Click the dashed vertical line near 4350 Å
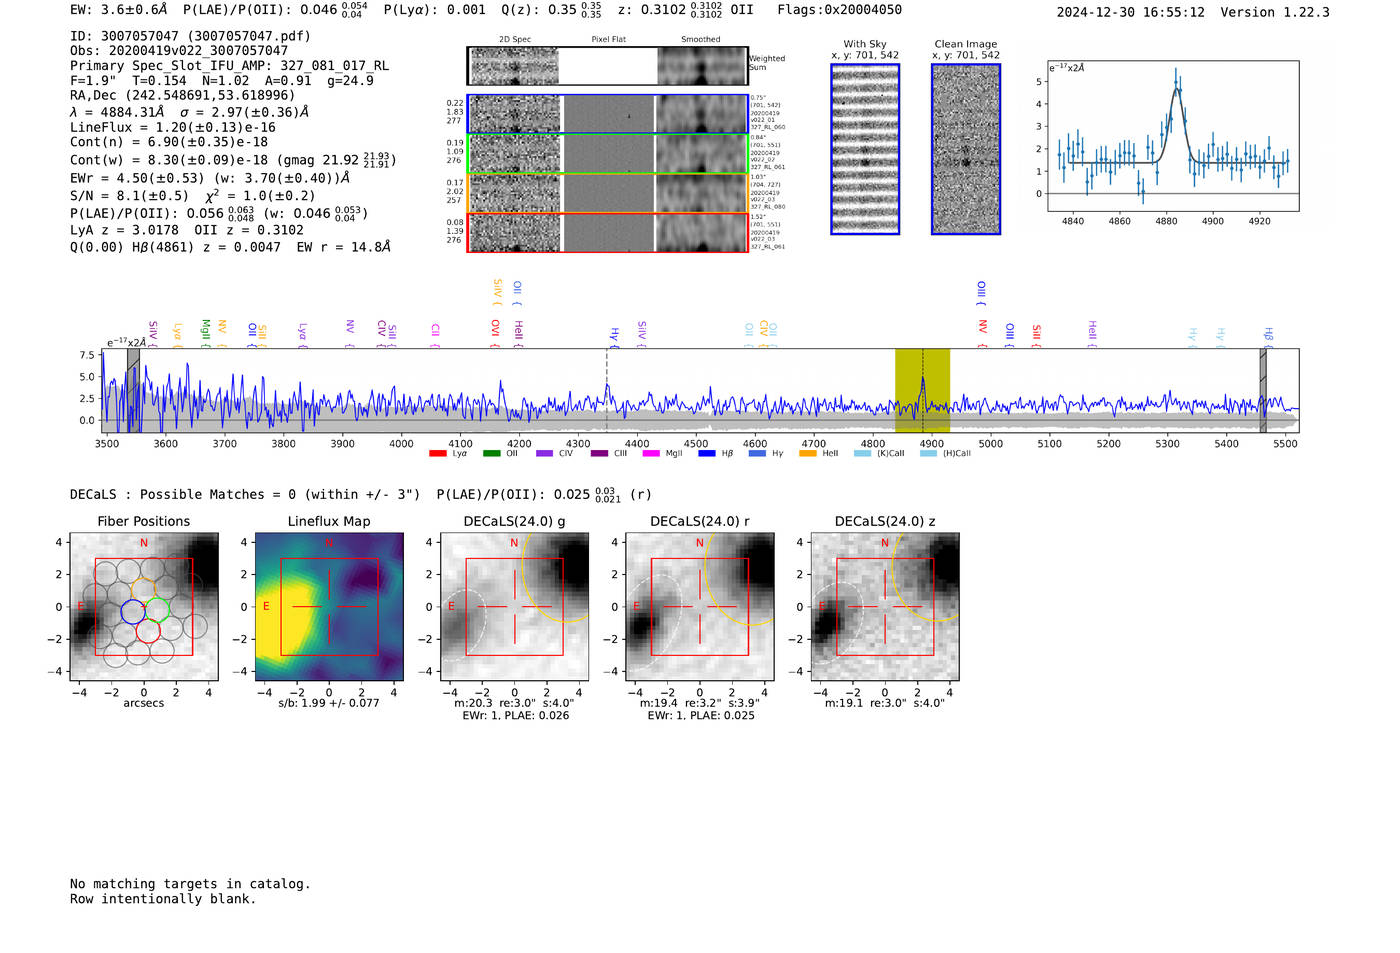The height and width of the screenshot is (953, 1400). [x=607, y=390]
